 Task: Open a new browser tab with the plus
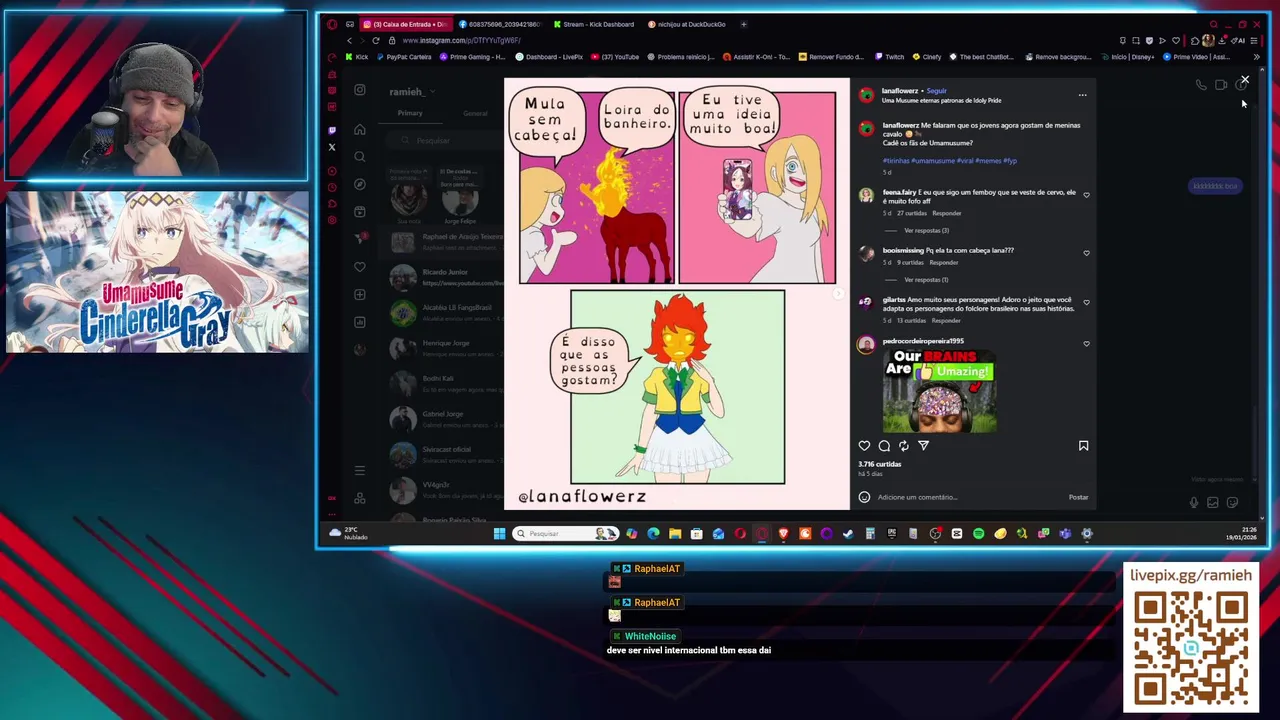point(743,24)
